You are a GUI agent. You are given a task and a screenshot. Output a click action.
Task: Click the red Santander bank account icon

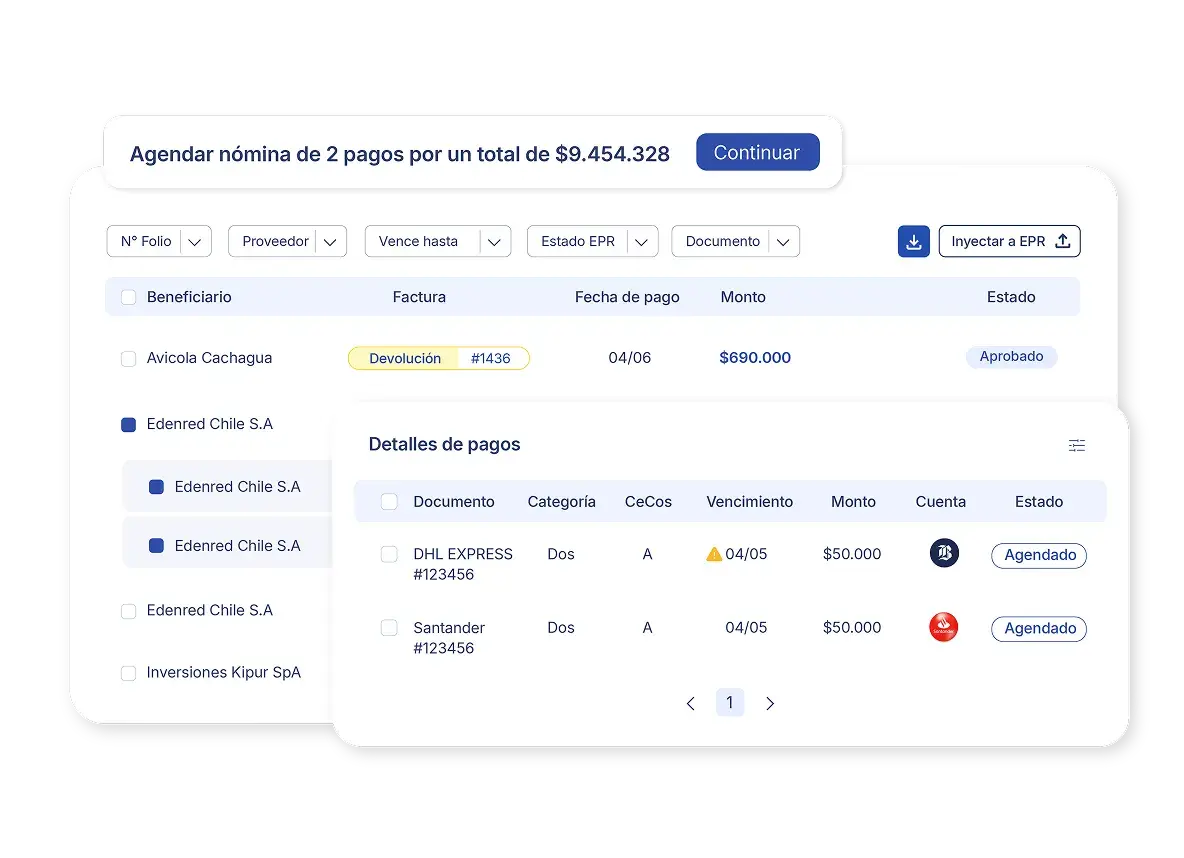pos(944,627)
